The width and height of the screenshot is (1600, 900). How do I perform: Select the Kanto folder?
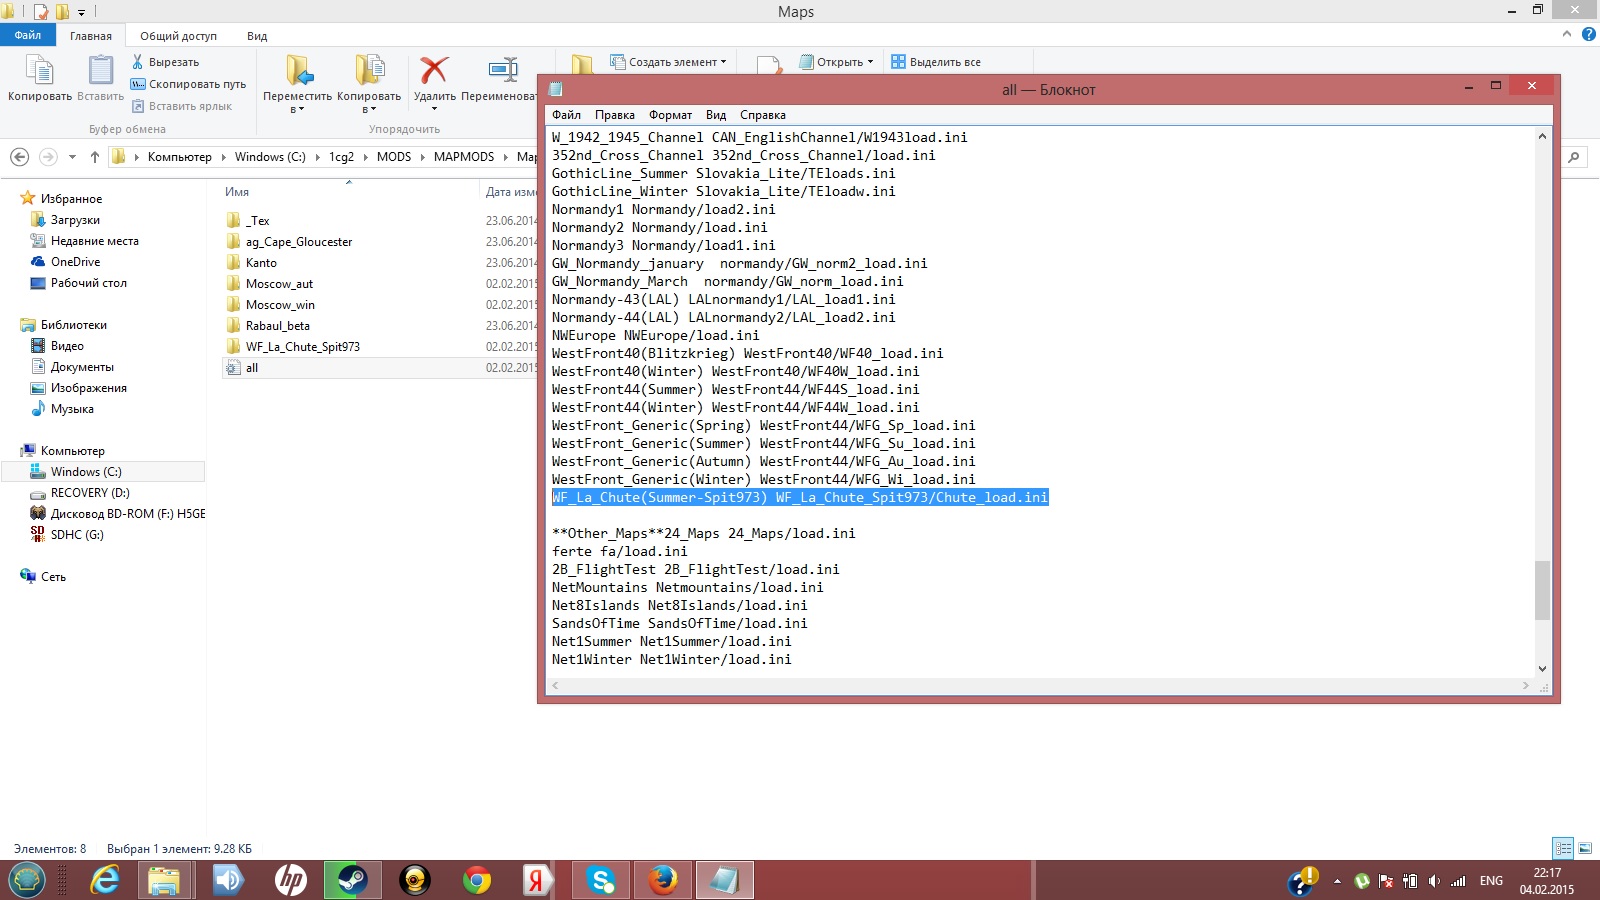pyautogui.click(x=261, y=263)
